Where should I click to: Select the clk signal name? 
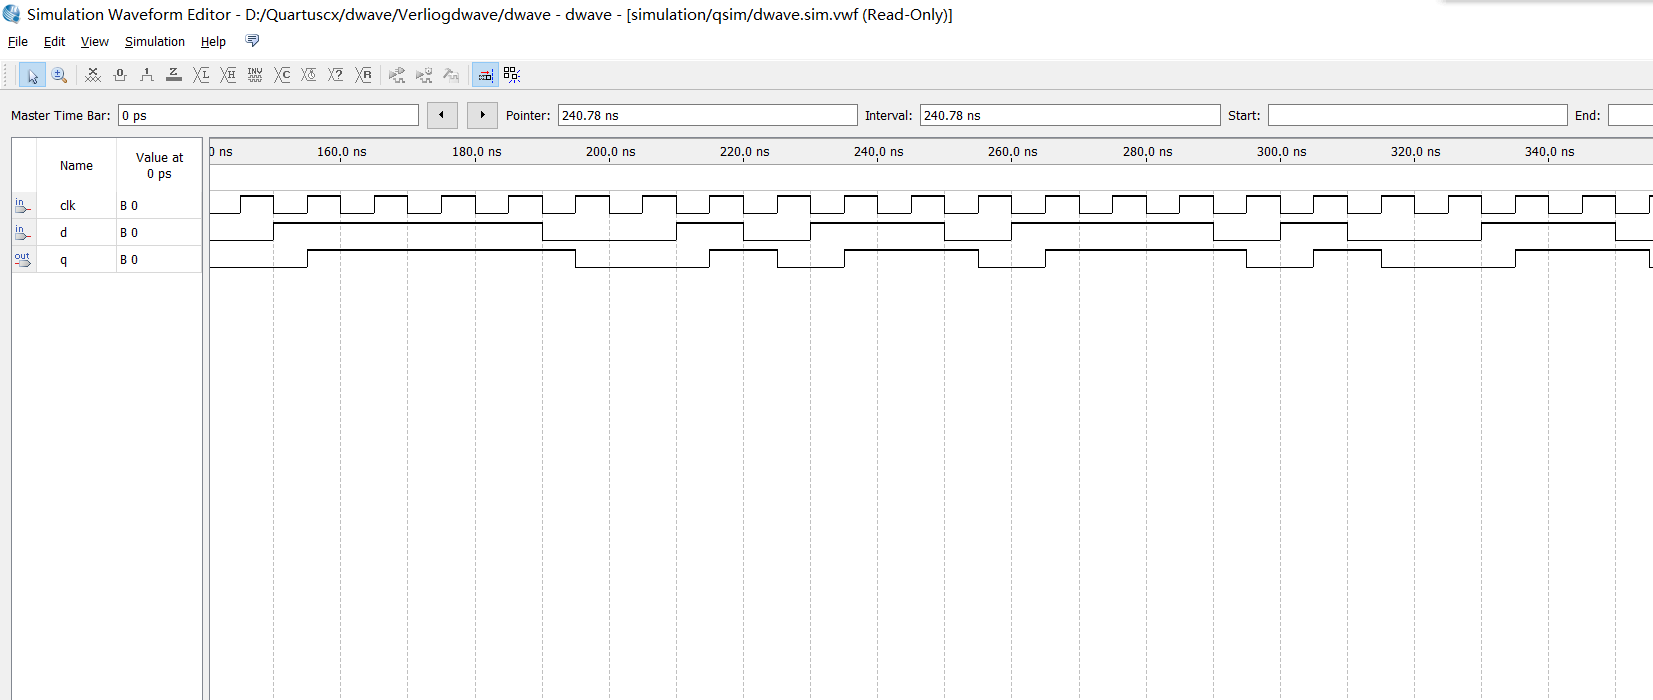coord(68,205)
